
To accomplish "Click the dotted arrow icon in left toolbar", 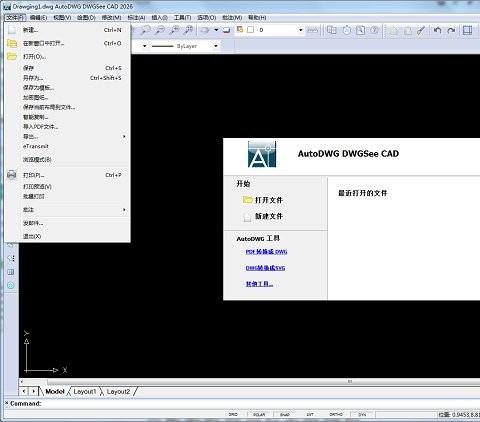I will (x=11, y=258).
